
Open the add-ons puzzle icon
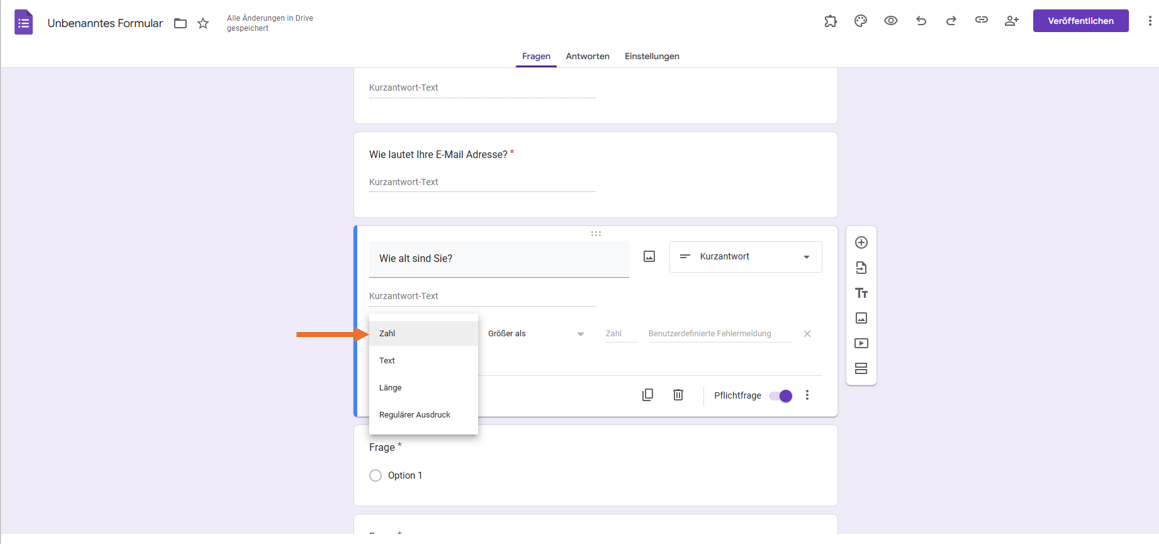pyautogui.click(x=830, y=21)
